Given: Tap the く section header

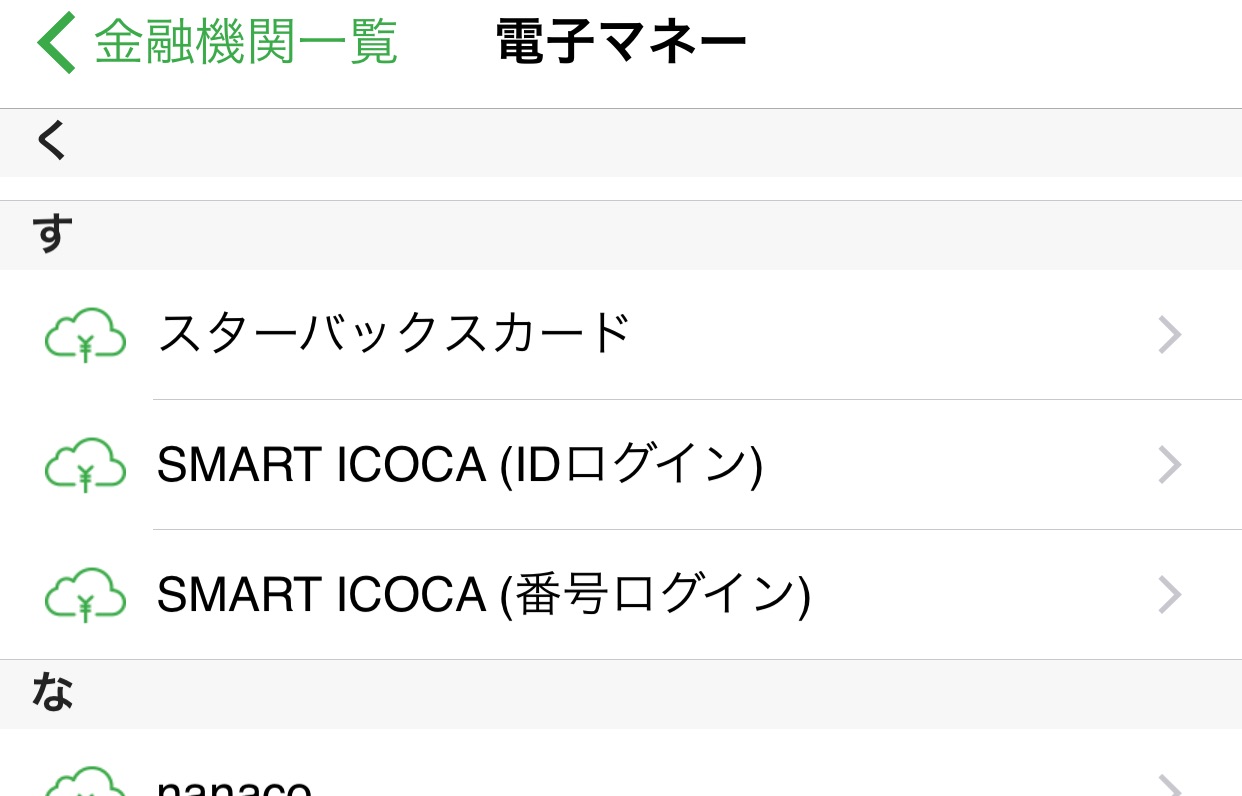Looking at the screenshot, I should coord(621,143).
